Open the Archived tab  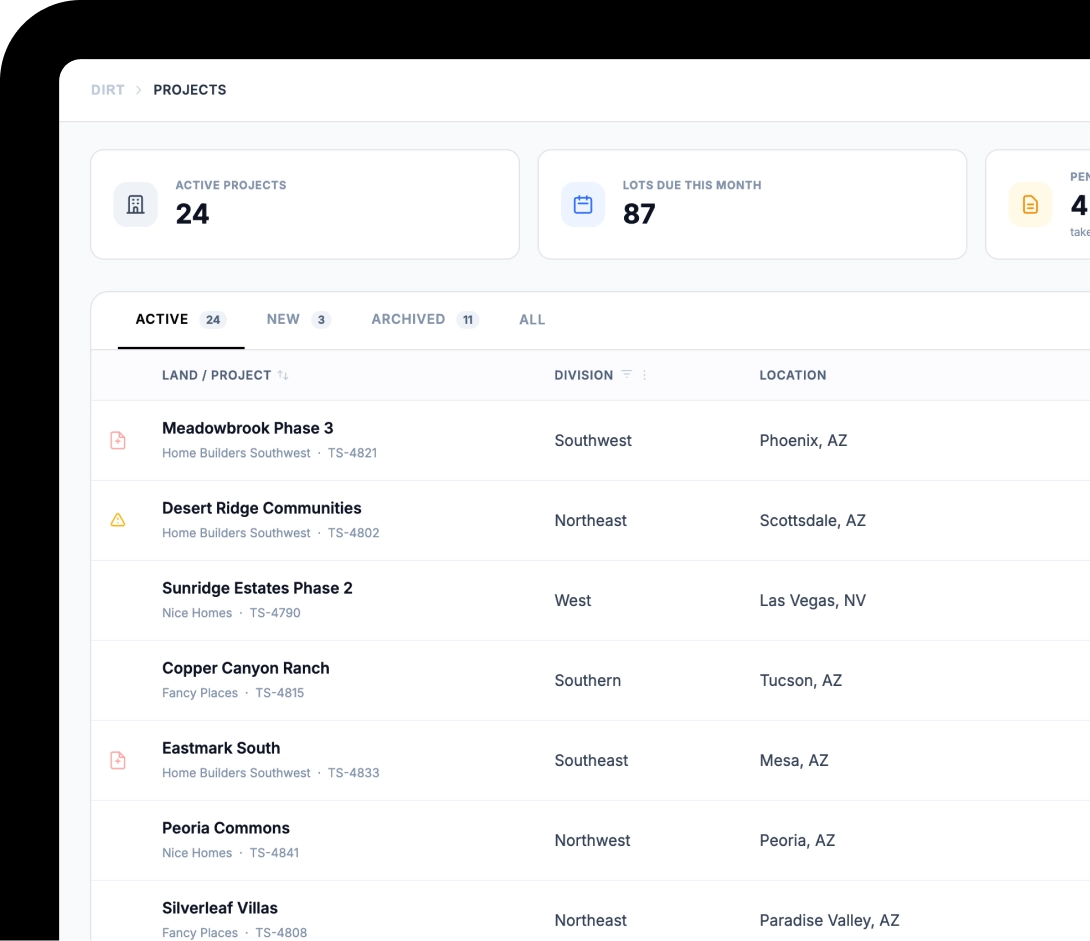425,320
